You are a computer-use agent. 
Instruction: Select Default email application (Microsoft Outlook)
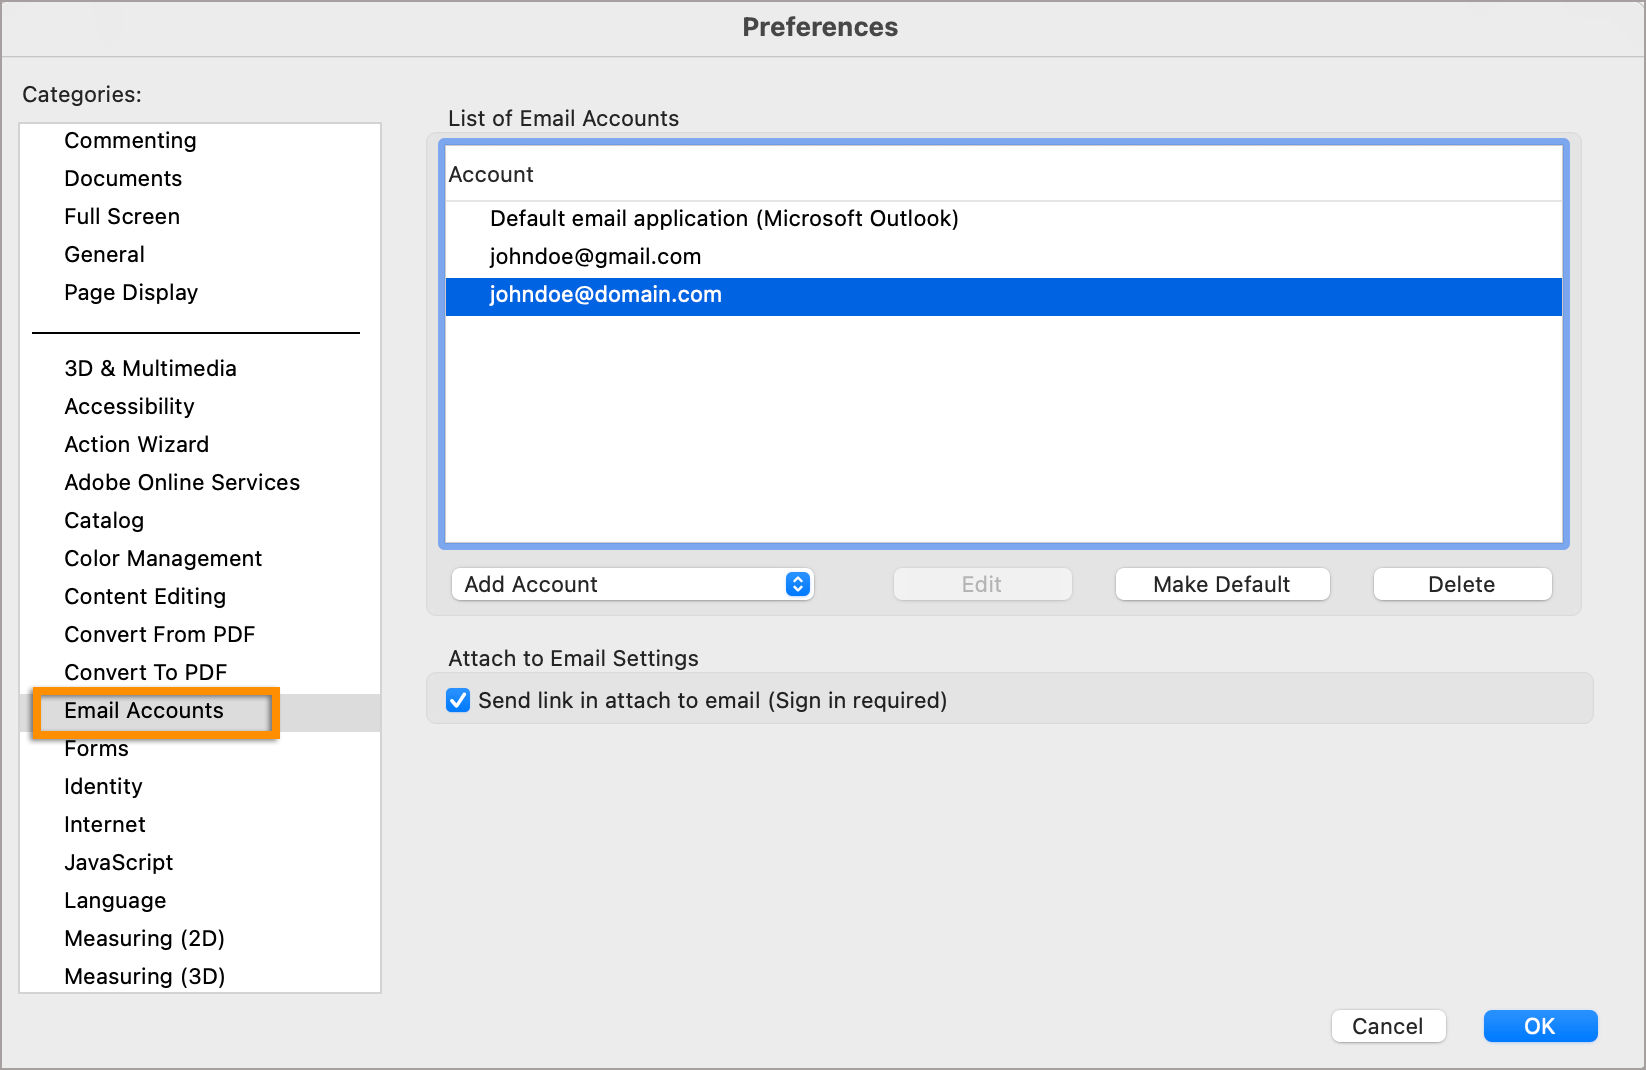[x=724, y=218]
